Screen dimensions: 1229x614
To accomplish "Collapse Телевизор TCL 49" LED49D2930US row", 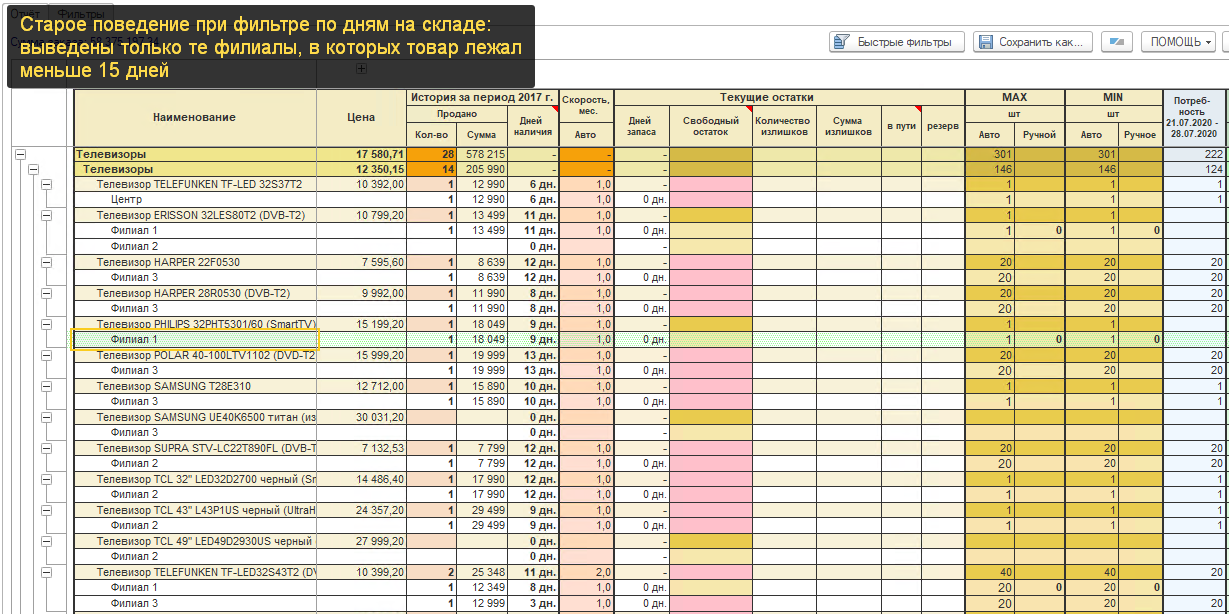I will [x=46, y=541].
